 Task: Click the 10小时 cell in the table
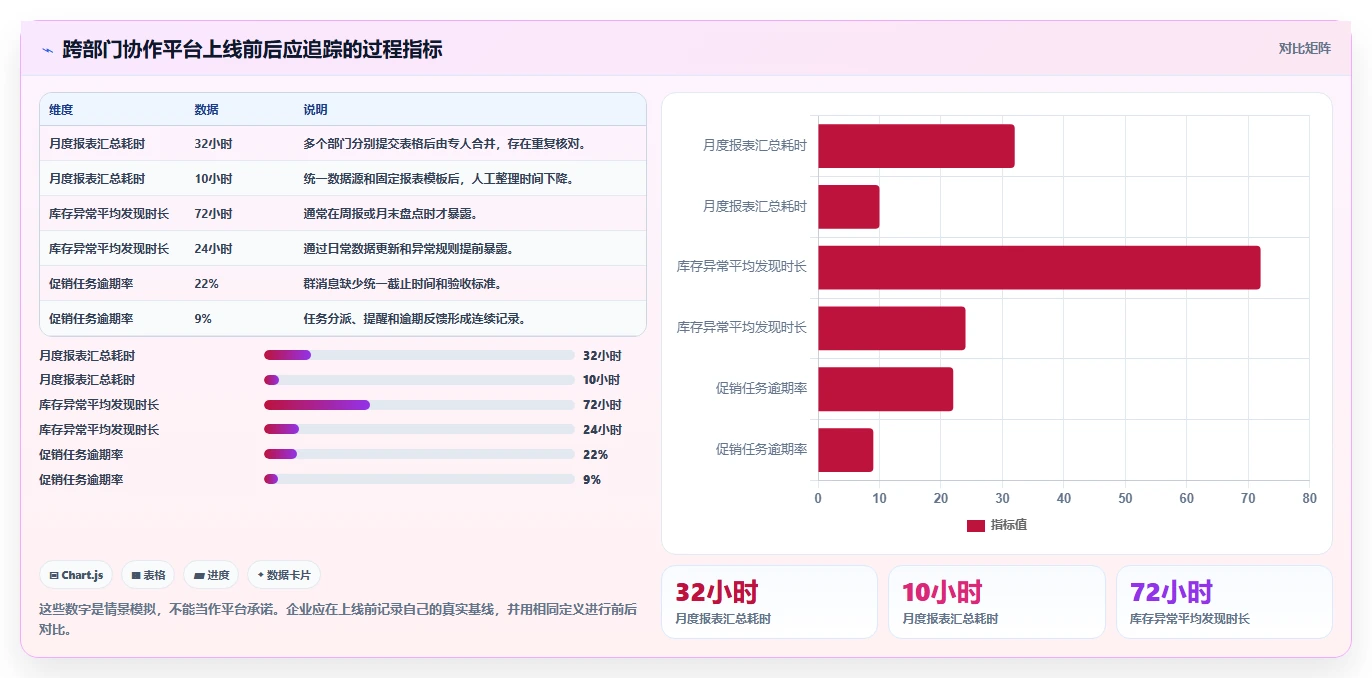(x=213, y=179)
